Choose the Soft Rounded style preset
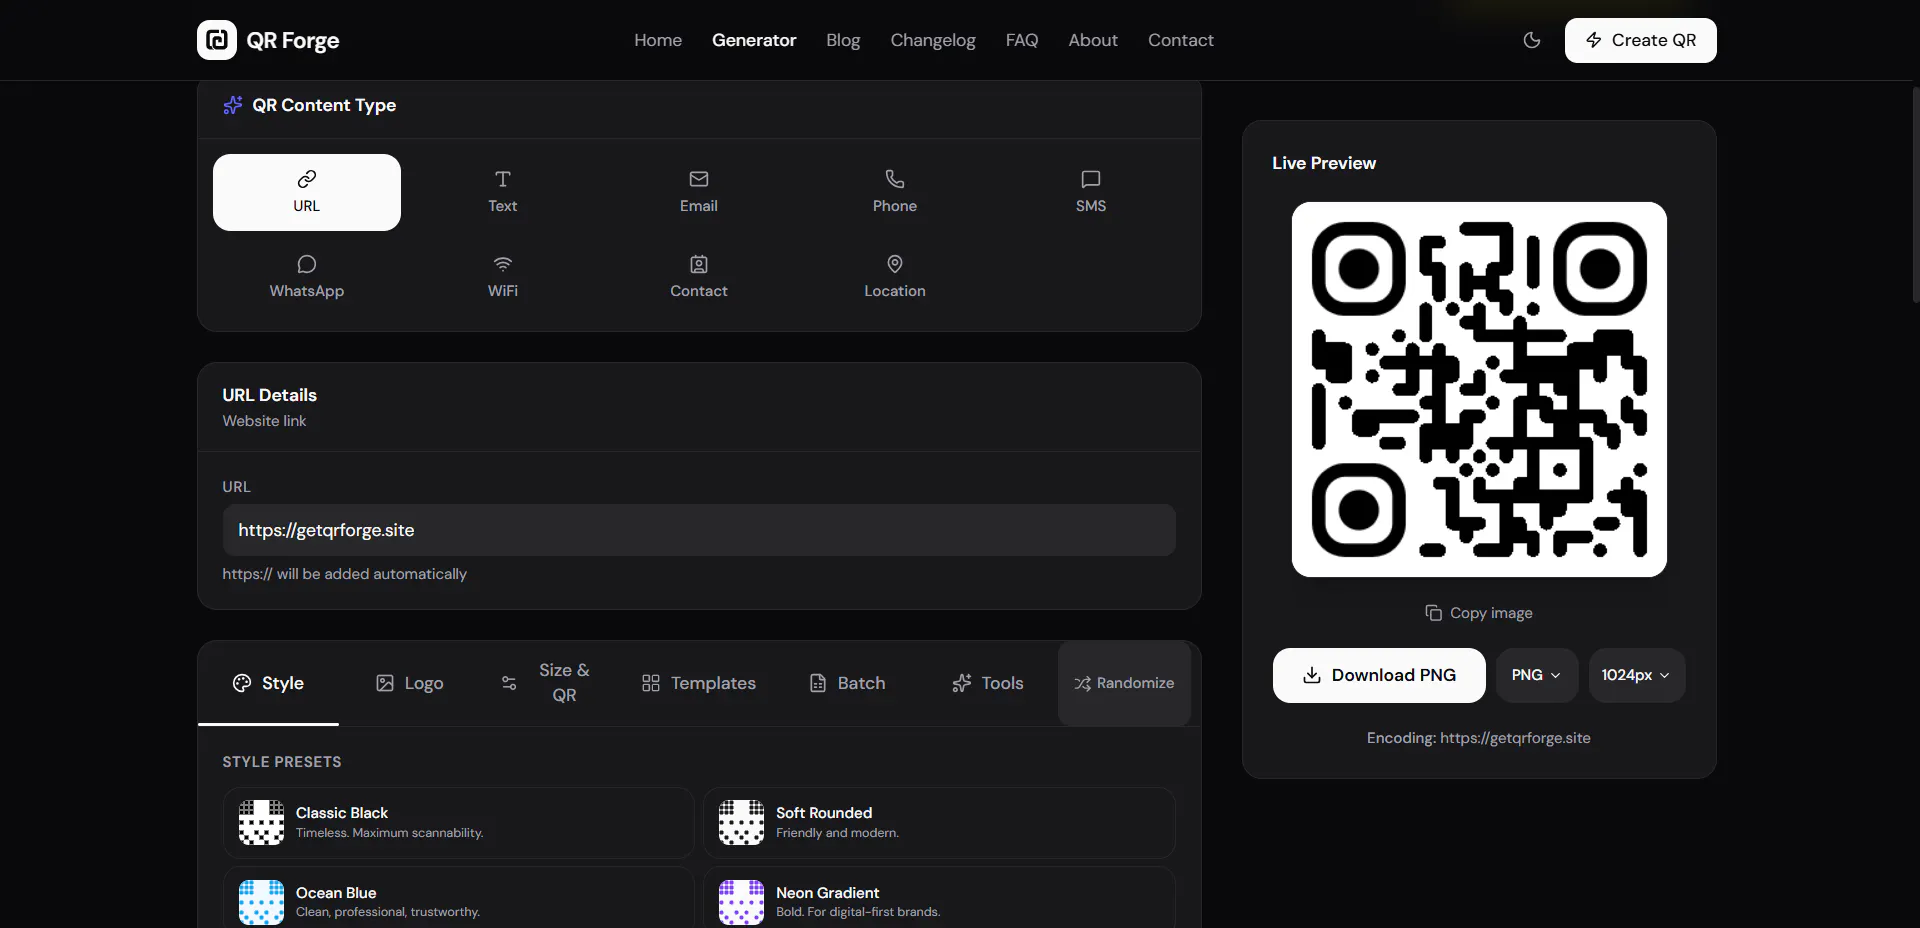This screenshot has width=1920, height=928. [939, 822]
